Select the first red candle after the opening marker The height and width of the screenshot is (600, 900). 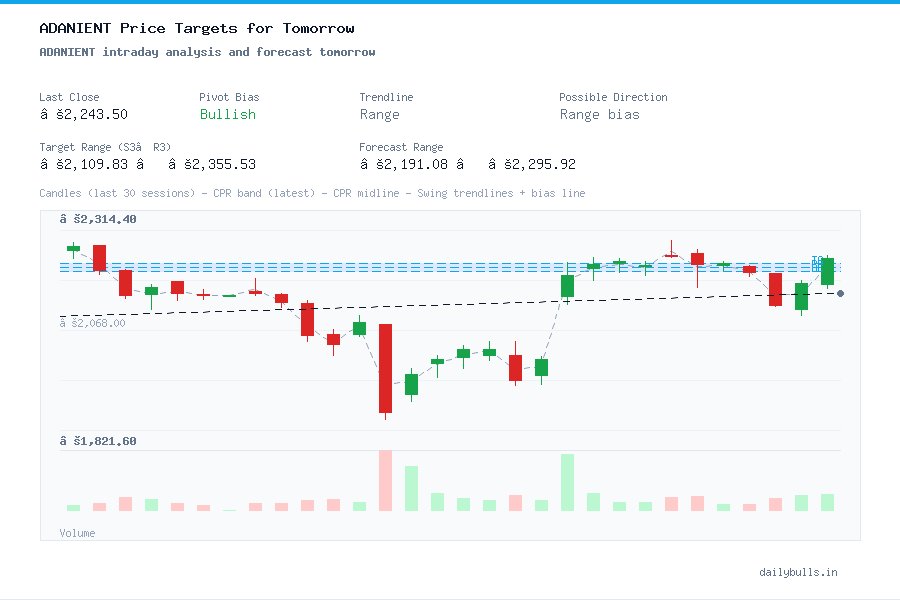pos(98,258)
